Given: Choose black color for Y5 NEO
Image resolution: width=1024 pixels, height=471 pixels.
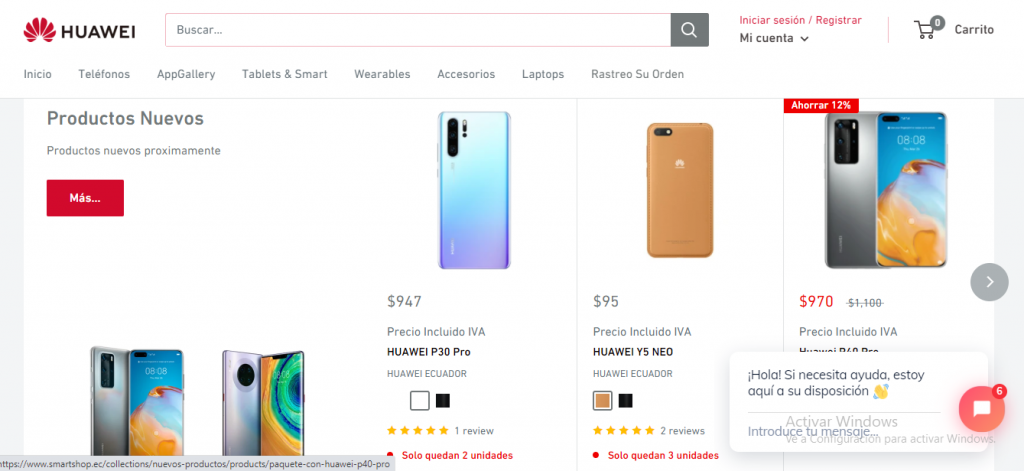Looking at the screenshot, I should pyautogui.click(x=625, y=401).
